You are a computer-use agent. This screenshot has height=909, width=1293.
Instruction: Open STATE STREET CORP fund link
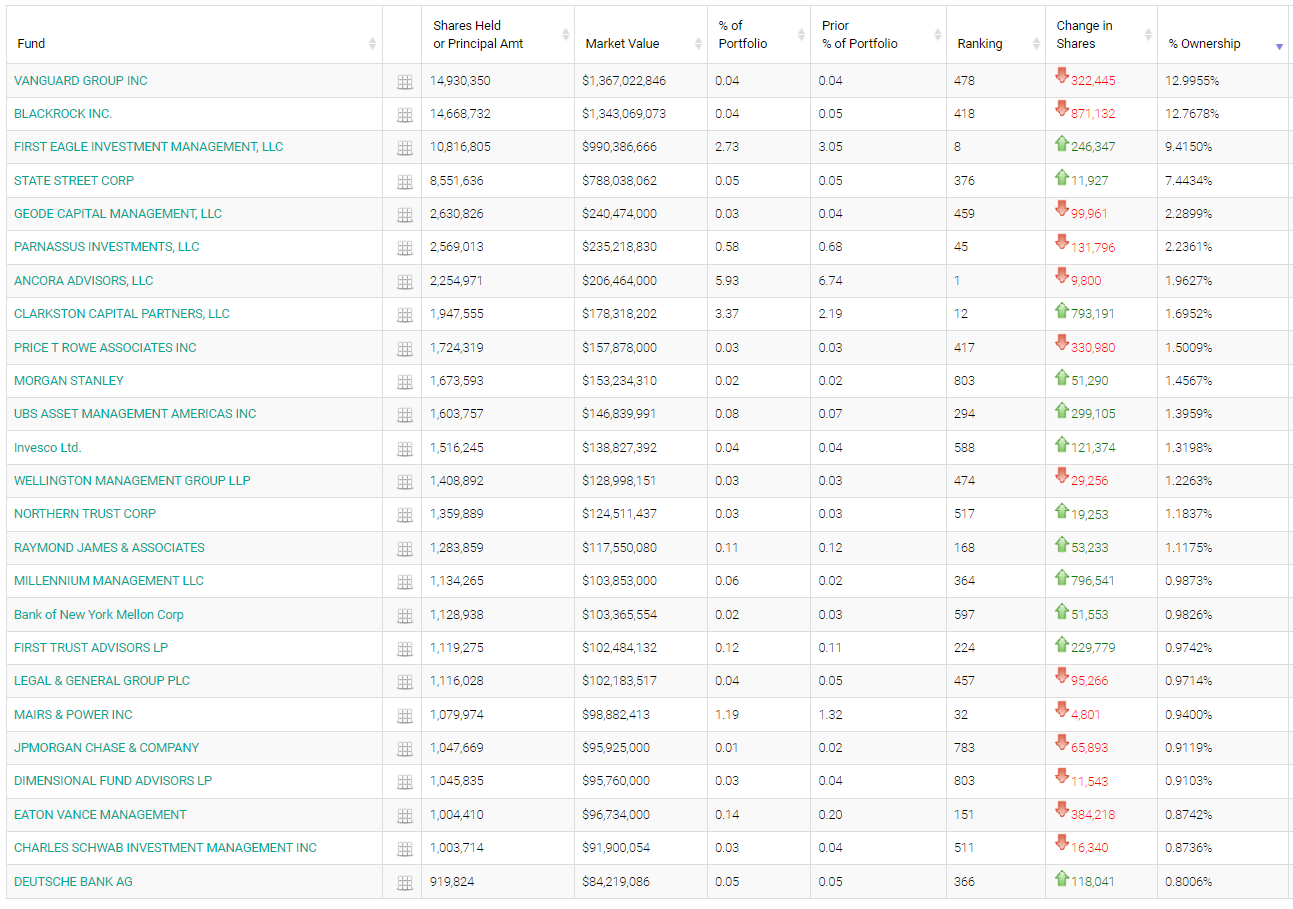[x=74, y=181]
